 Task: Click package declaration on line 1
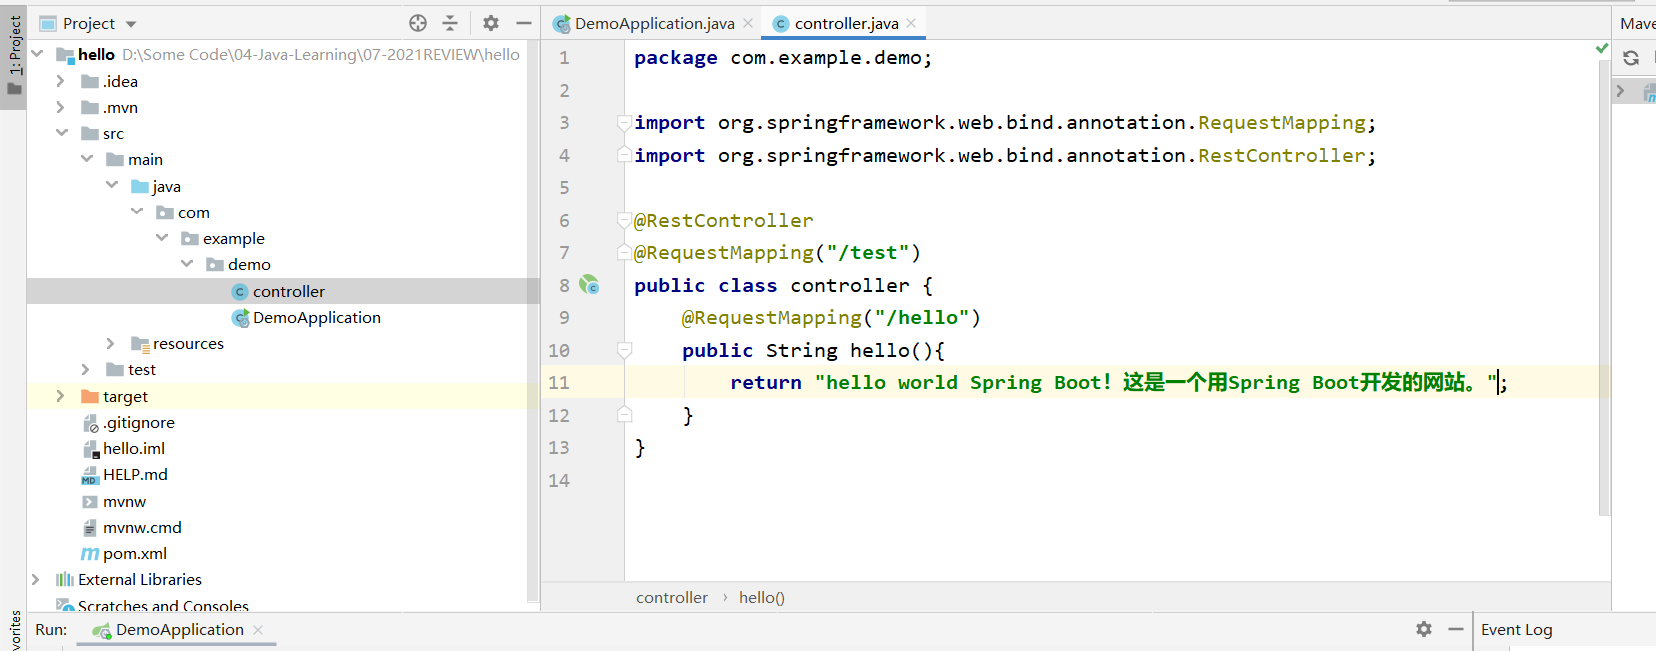tap(782, 58)
